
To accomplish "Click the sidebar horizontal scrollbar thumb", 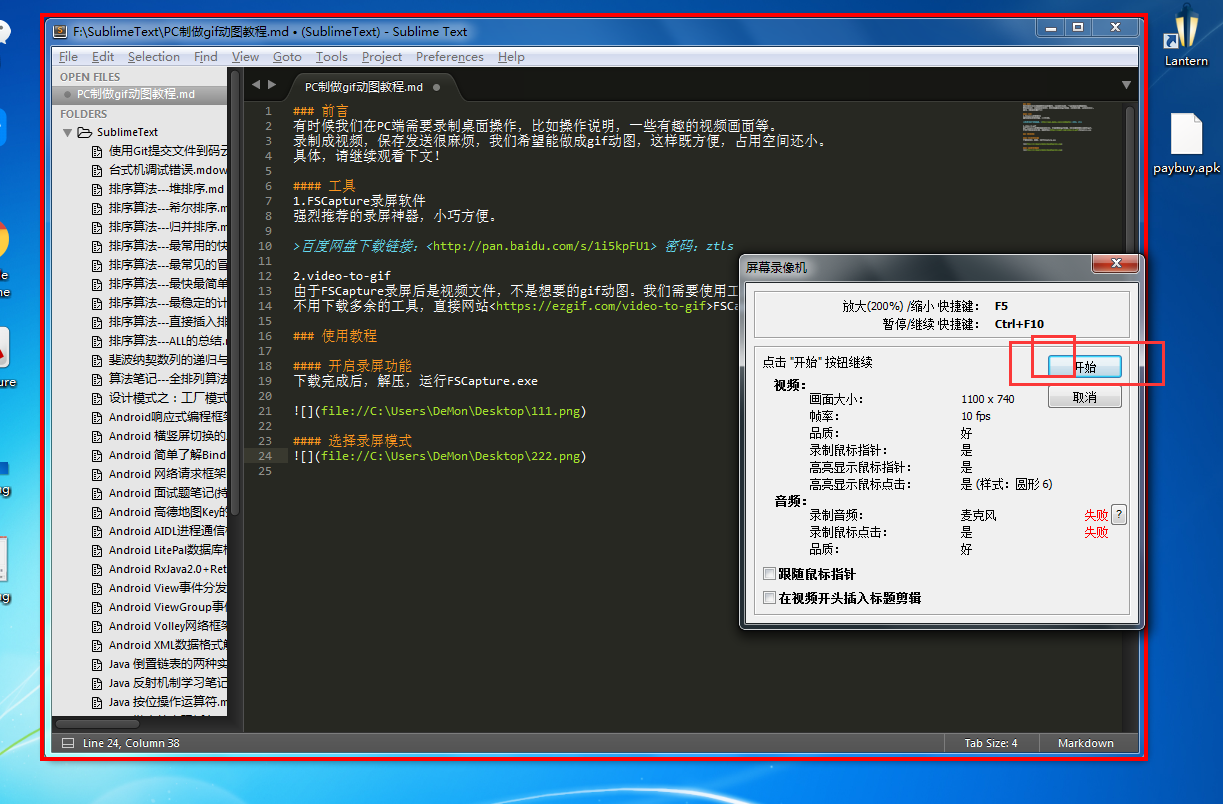I will point(96,722).
